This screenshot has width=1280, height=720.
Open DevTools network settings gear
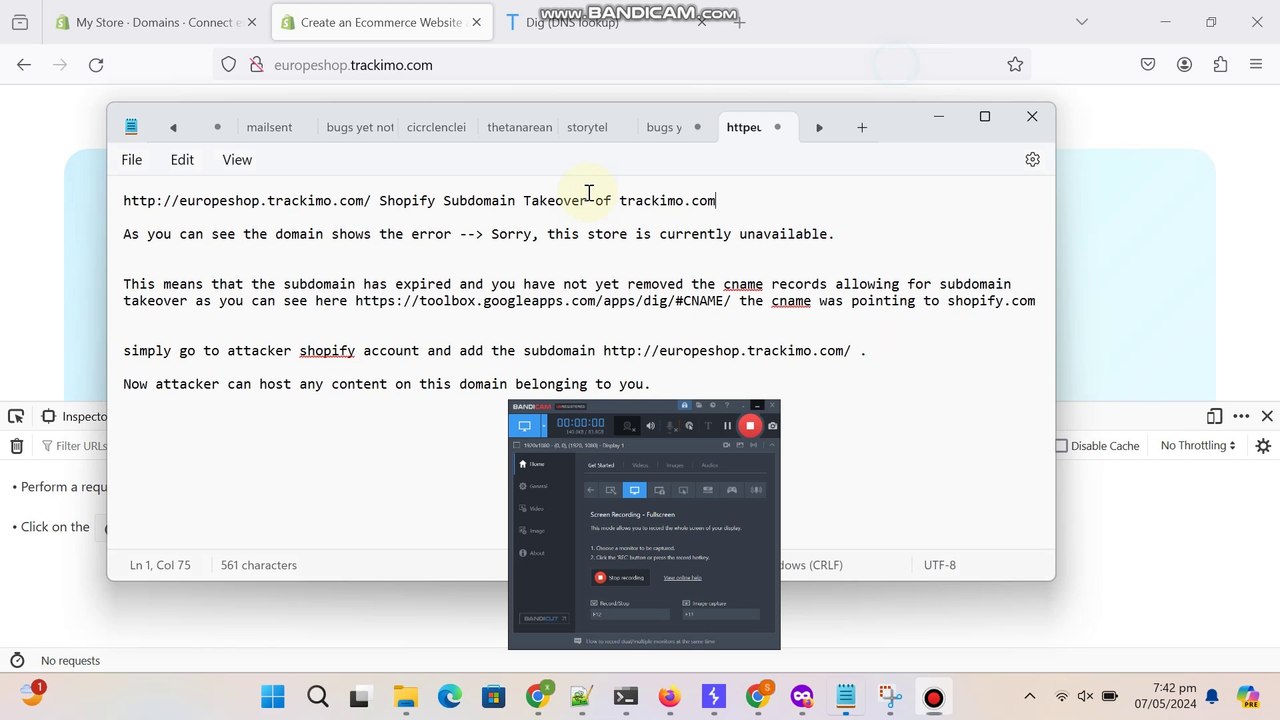coord(1263,446)
